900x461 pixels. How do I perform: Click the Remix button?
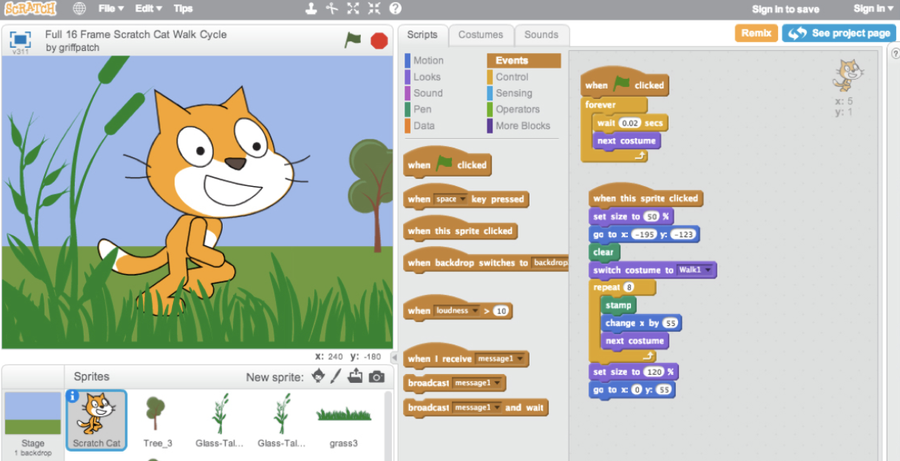coord(755,33)
